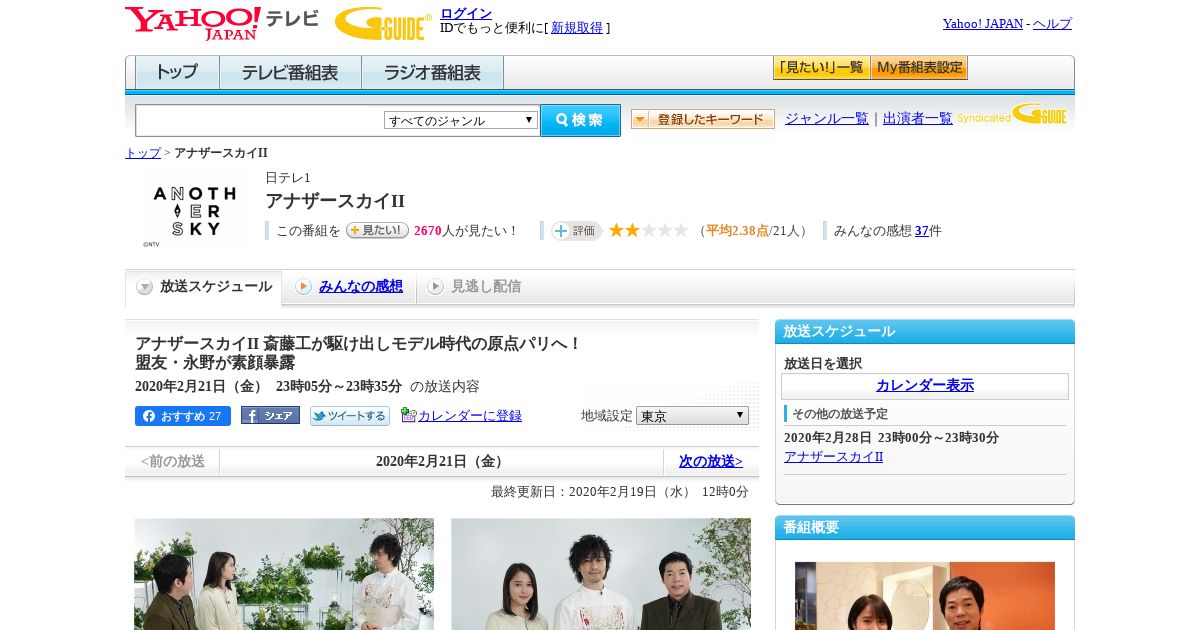Click the カレンダーに登録 link

tap(470, 416)
